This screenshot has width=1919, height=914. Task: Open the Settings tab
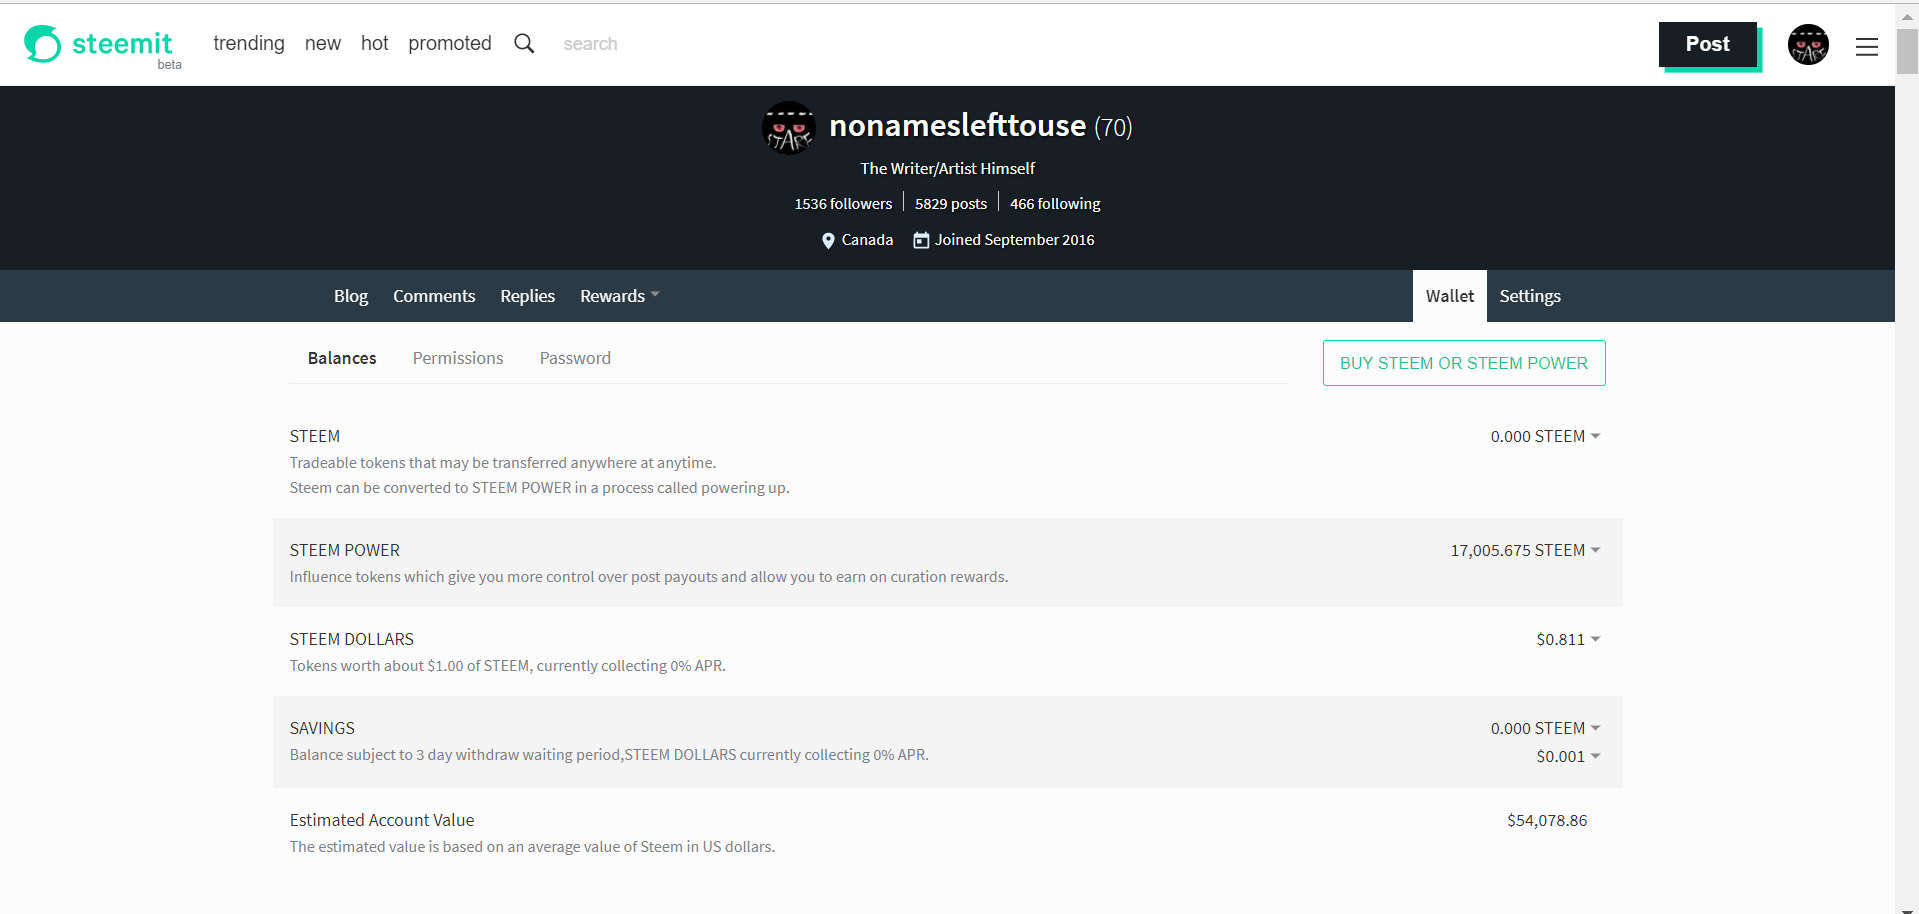tap(1530, 296)
